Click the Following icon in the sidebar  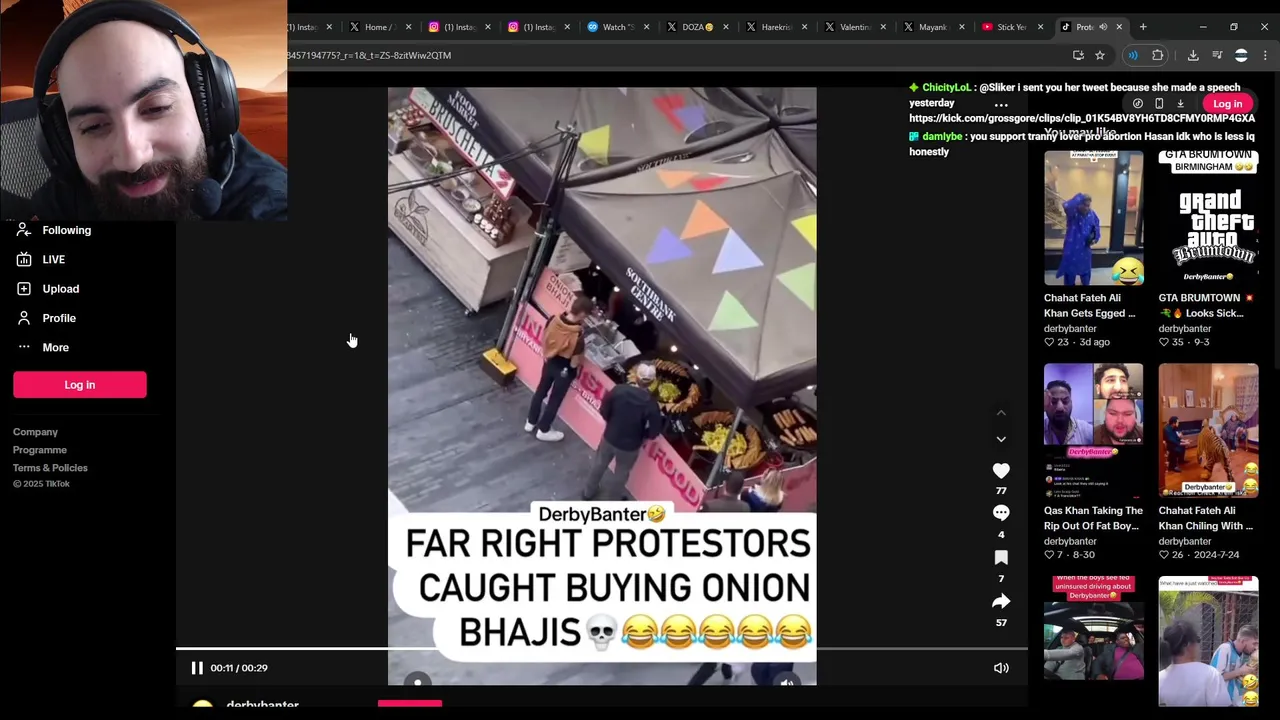tap(24, 230)
